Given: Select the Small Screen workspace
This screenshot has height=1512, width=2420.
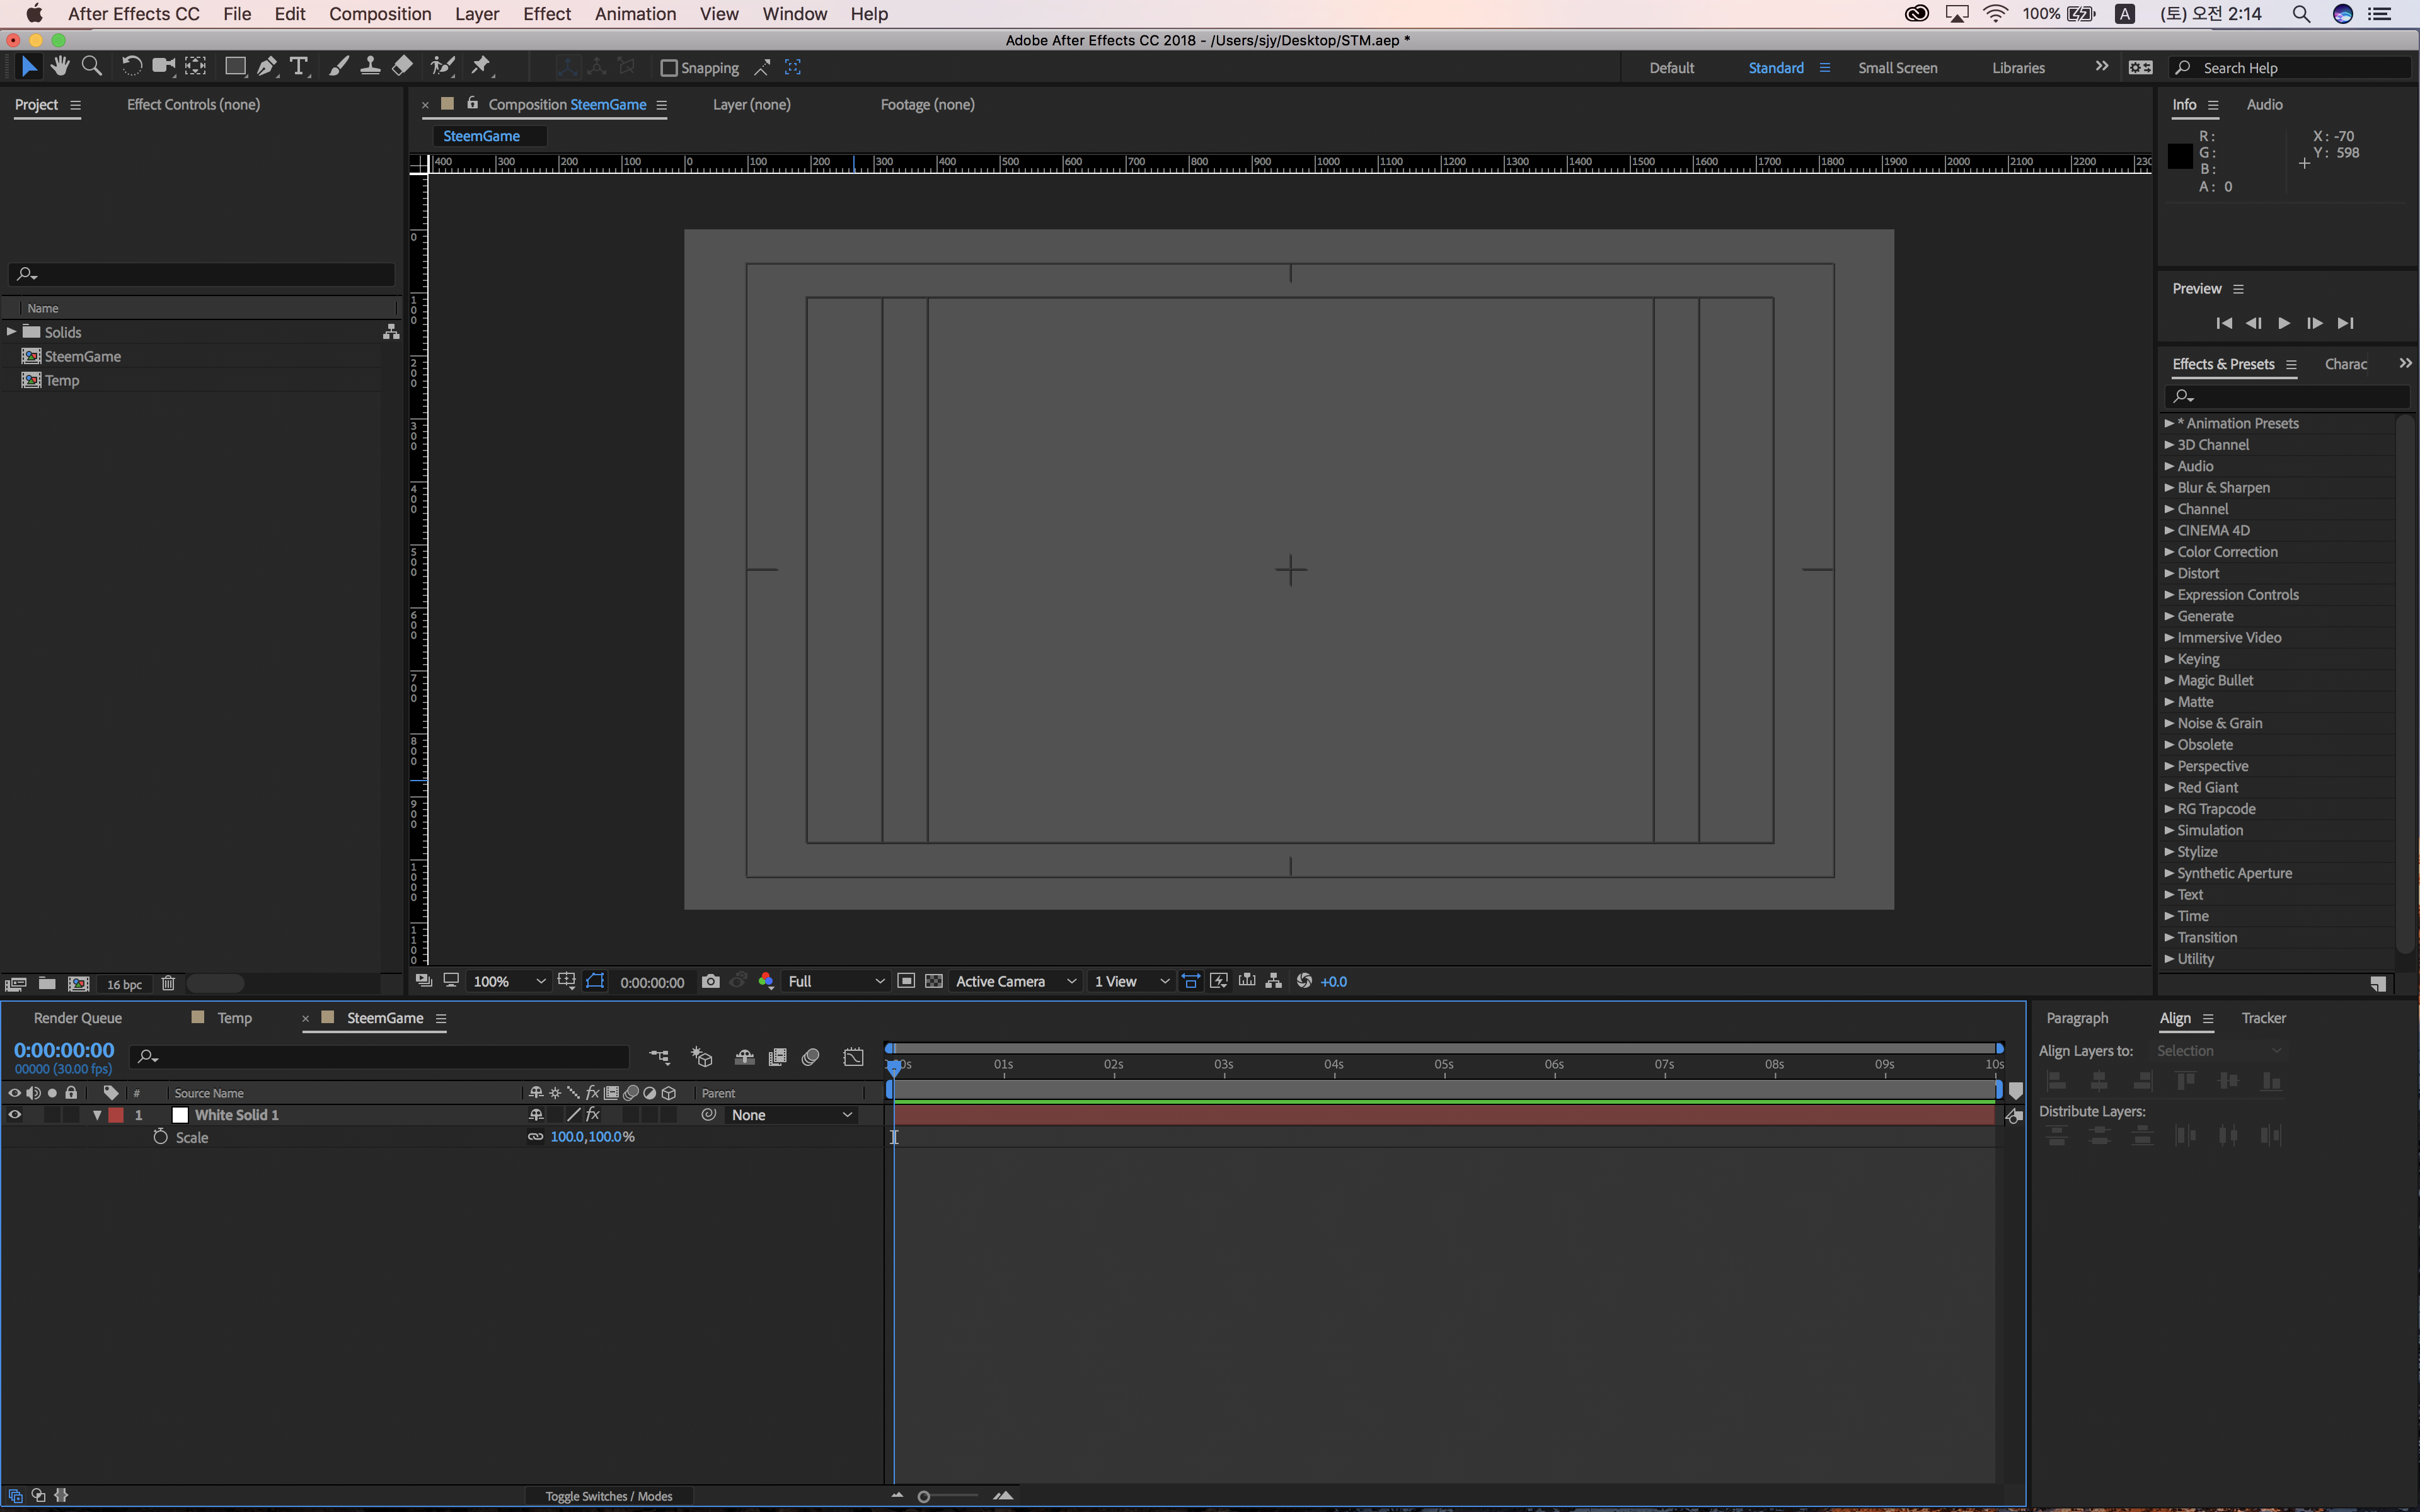Looking at the screenshot, I should tap(1897, 68).
